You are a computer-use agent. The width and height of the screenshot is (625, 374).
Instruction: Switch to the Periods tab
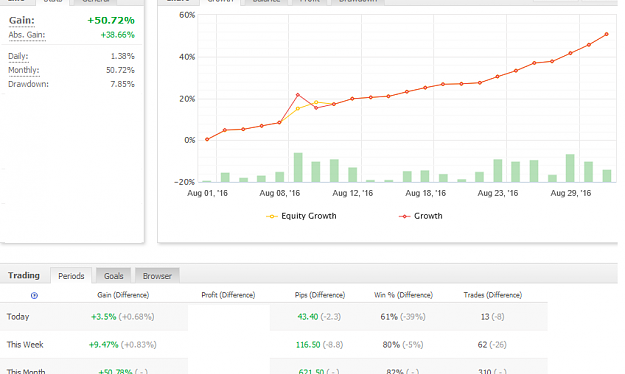pyautogui.click(x=71, y=276)
